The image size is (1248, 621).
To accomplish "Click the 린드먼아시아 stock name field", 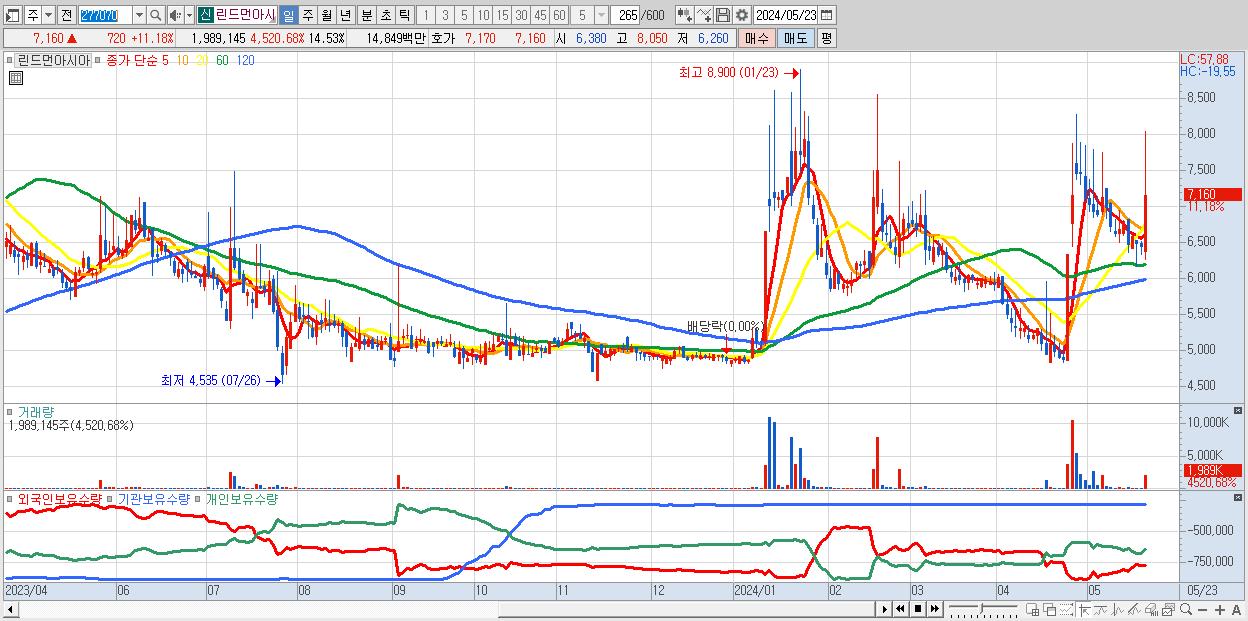I will [x=245, y=15].
